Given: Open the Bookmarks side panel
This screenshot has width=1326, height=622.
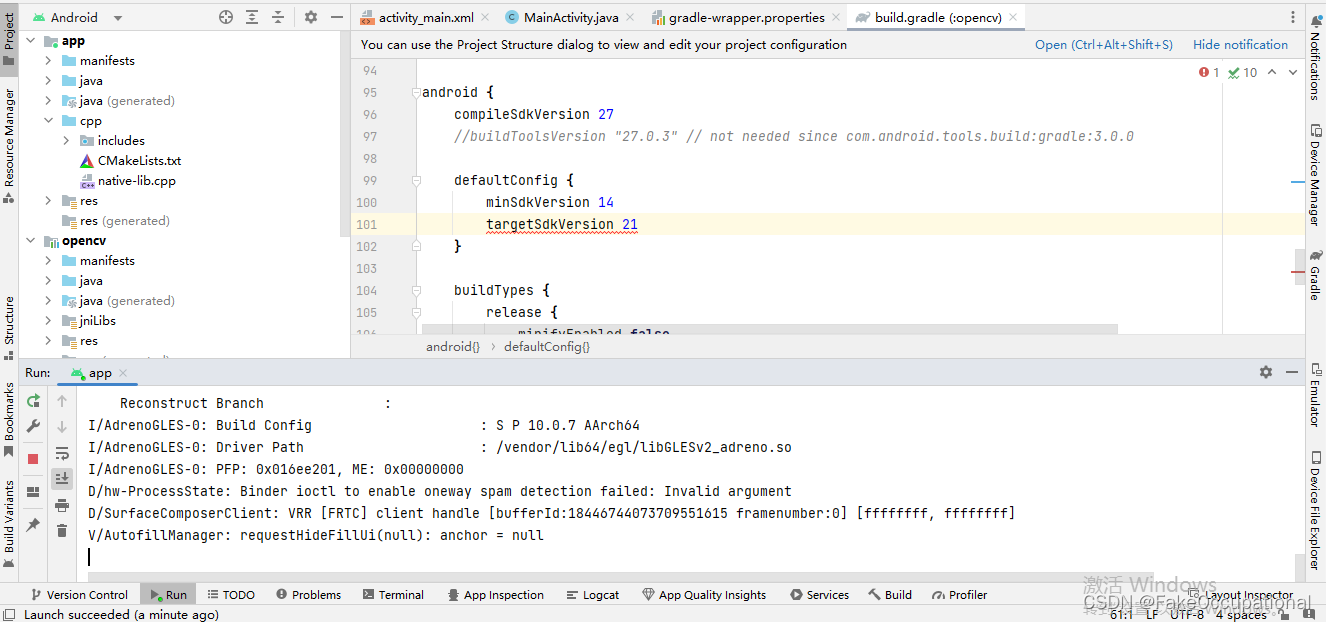Looking at the screenshot, I should click(9, 419).
